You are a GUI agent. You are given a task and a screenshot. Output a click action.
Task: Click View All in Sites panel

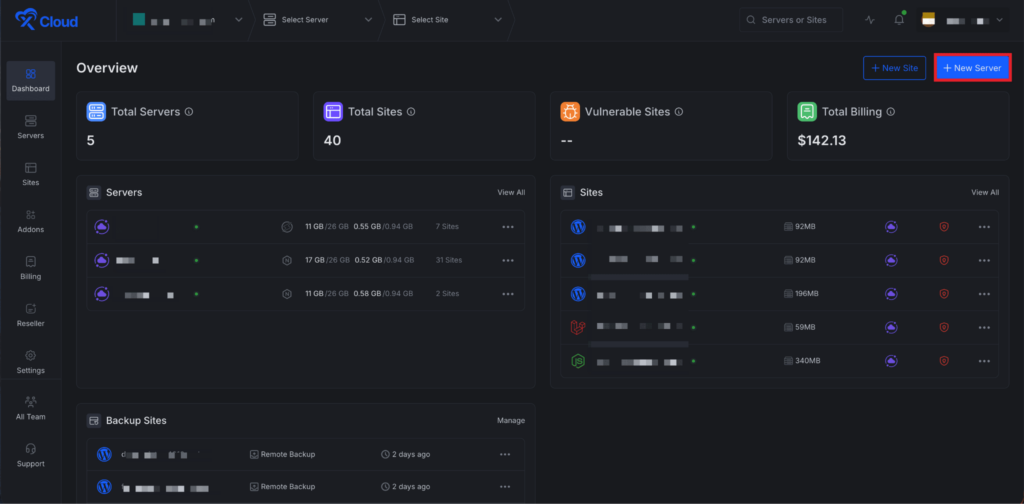tap(984, 192)
